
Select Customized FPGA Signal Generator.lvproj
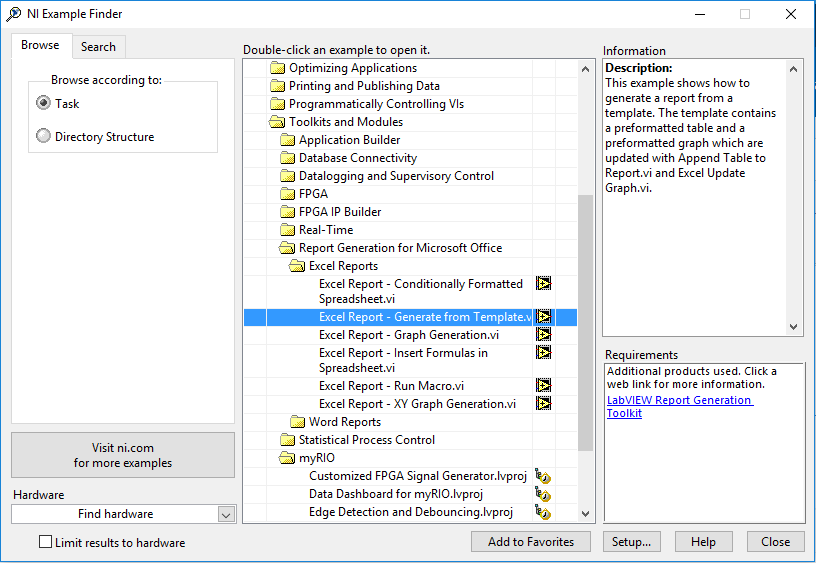click(x=418, y=476)
